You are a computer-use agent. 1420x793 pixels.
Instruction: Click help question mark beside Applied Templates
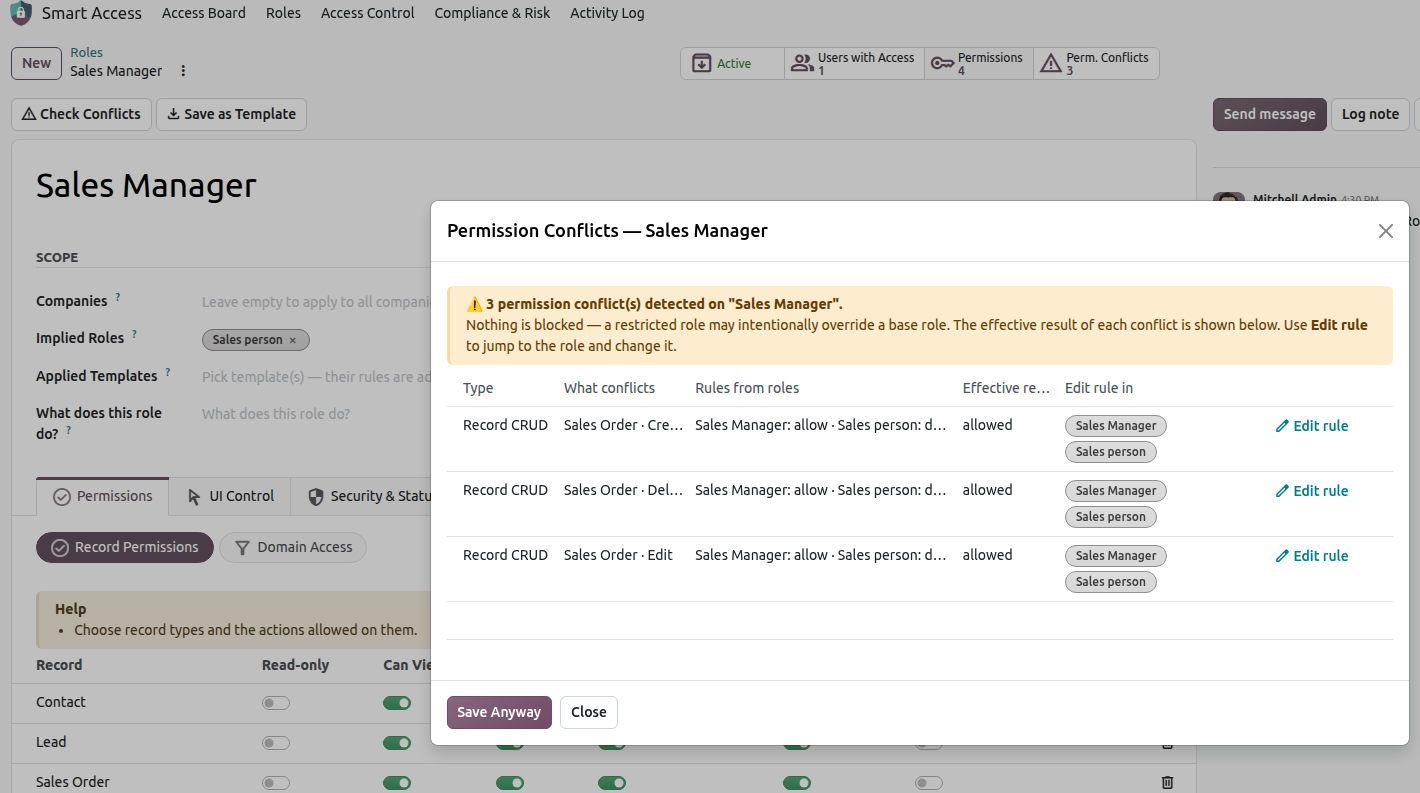(168, 372)
